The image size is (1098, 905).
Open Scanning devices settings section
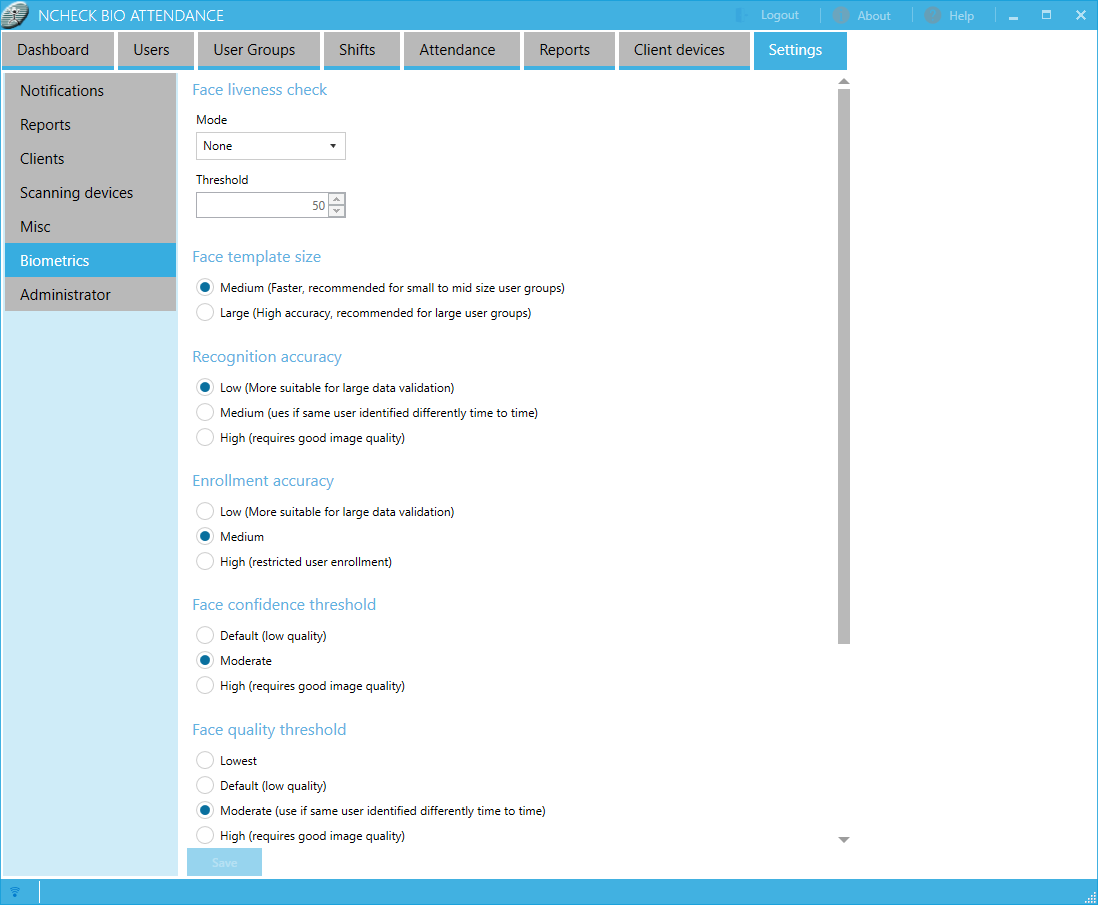77,193
